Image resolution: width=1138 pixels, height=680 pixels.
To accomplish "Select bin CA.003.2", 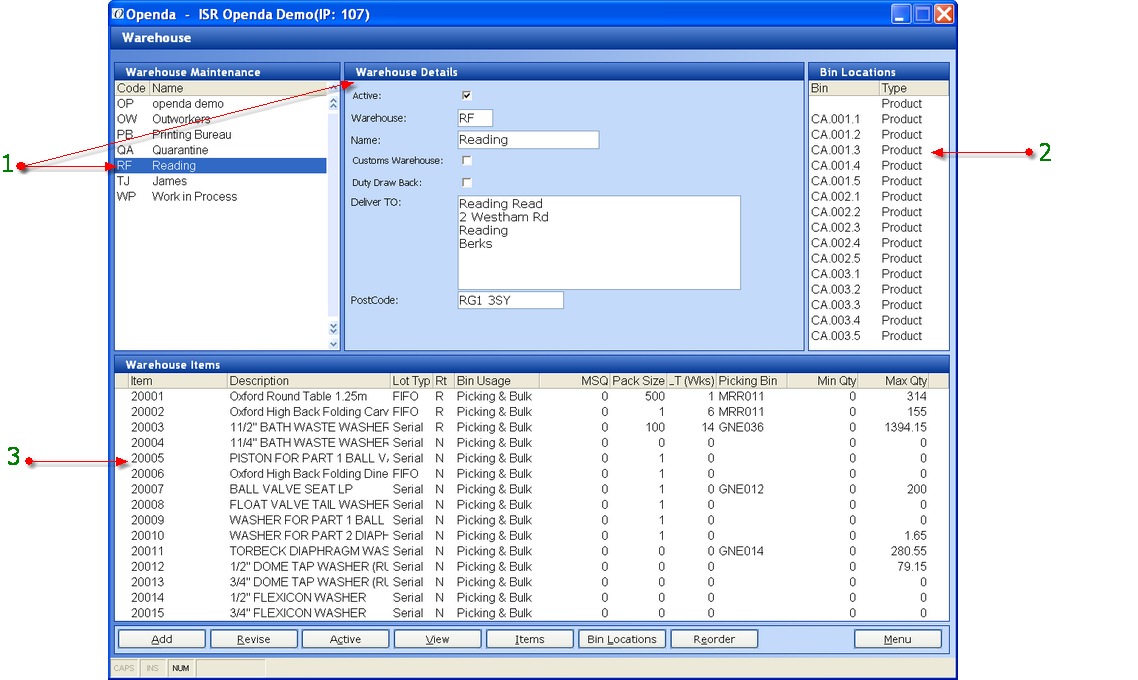I will tap(878, 290).
